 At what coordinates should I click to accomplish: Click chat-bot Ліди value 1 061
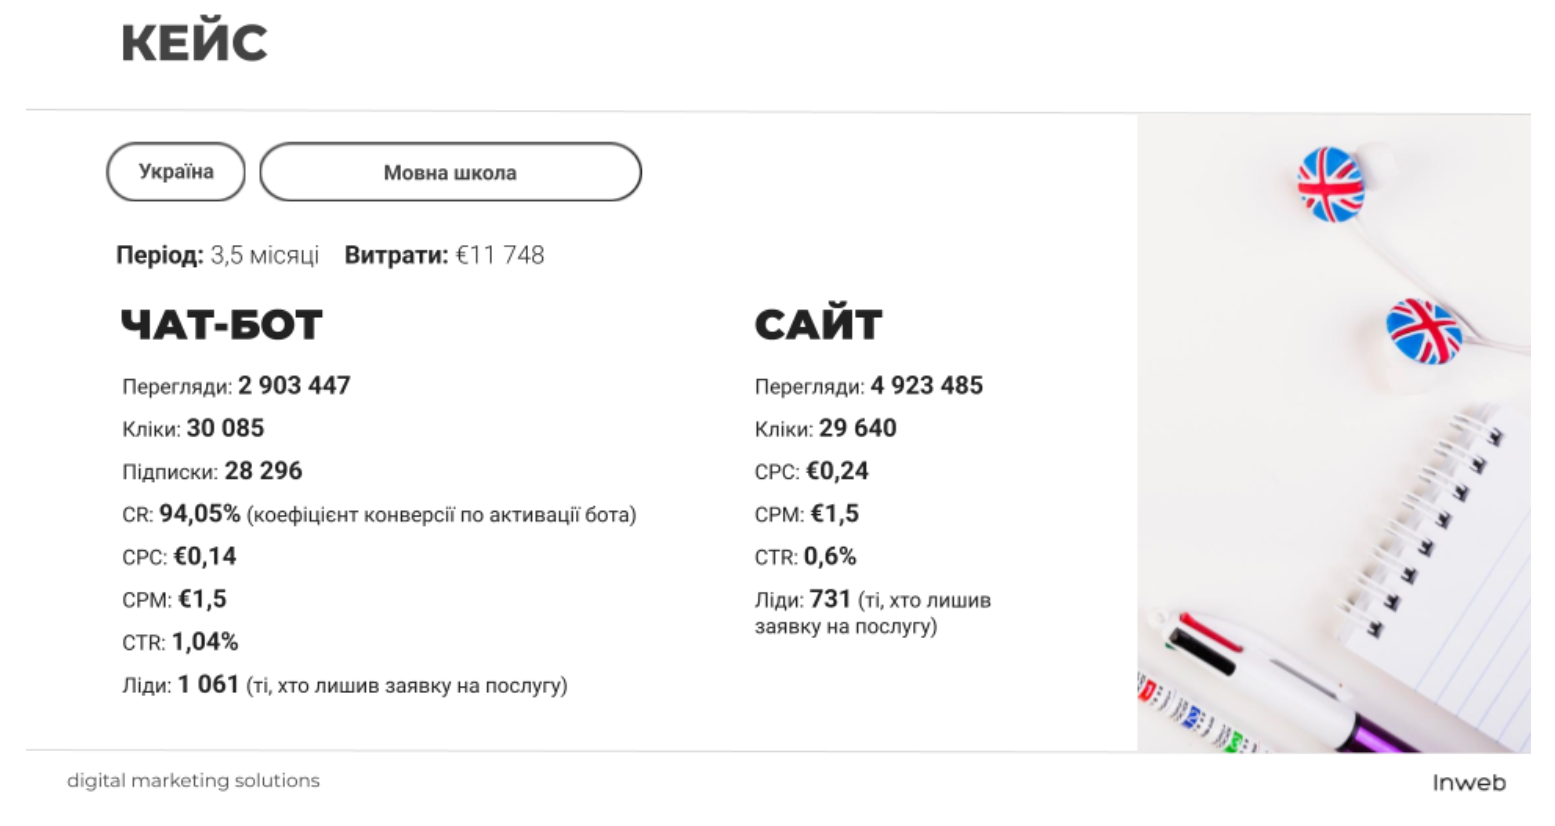[x=209, y=685]
